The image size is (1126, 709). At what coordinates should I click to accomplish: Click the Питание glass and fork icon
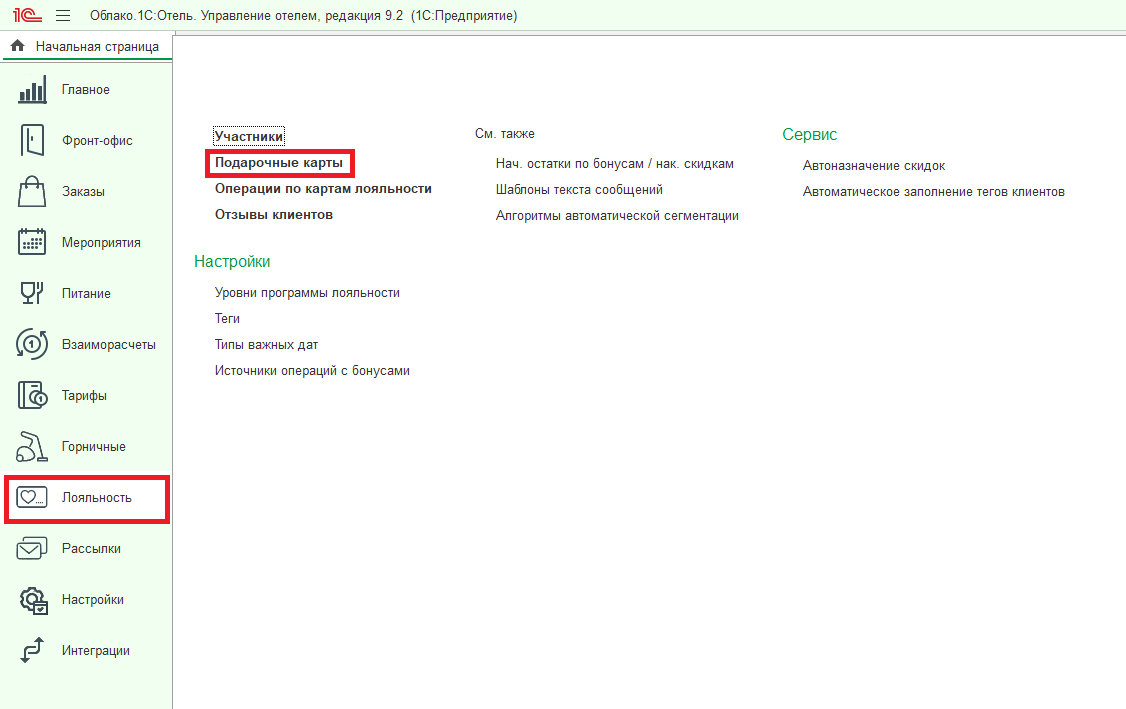32,293
